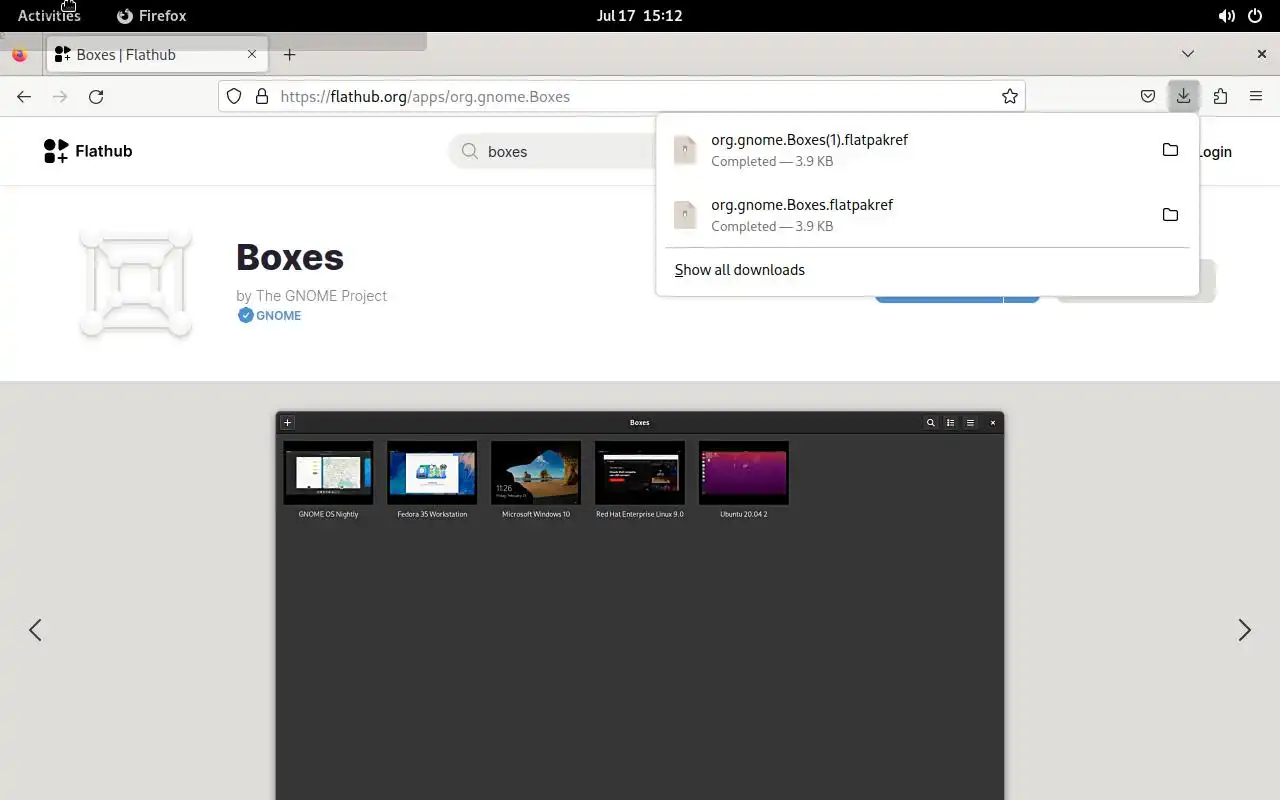The image size is (1280, 800).
Task: Open the Extensions puzzle icon
Action: (x=1220, y=96)
